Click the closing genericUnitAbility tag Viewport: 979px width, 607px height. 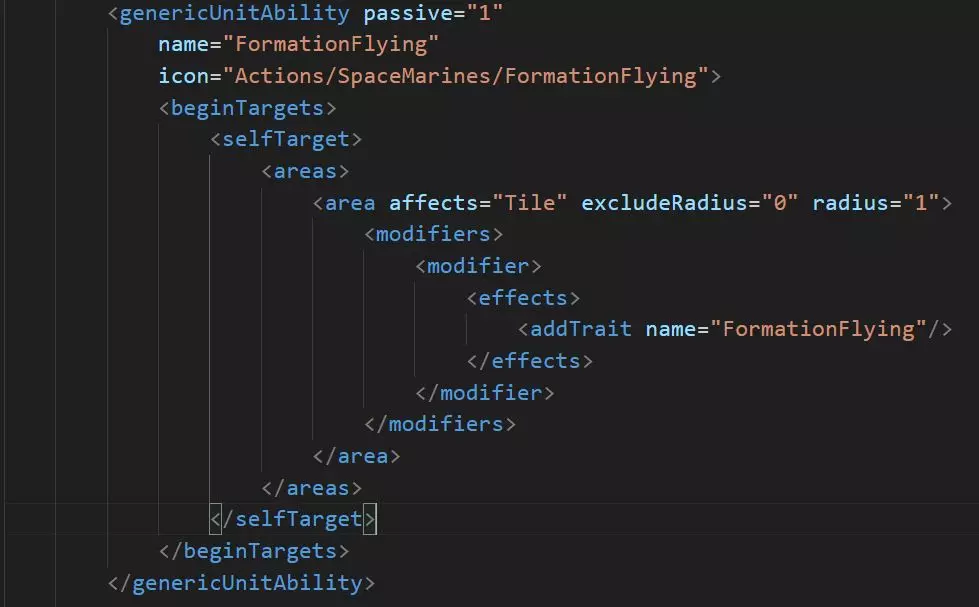(x=241, y=583)
